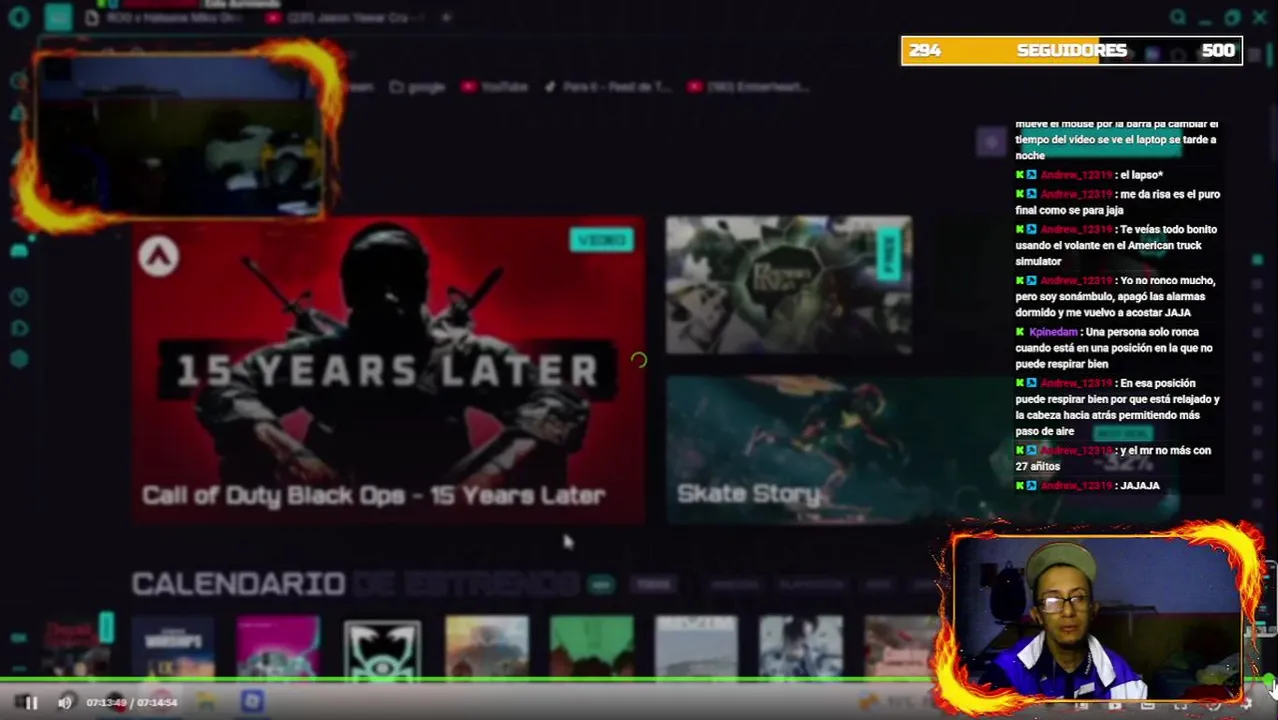
Task: Open the Para ti - Feed bookmark
Action: 608,87
